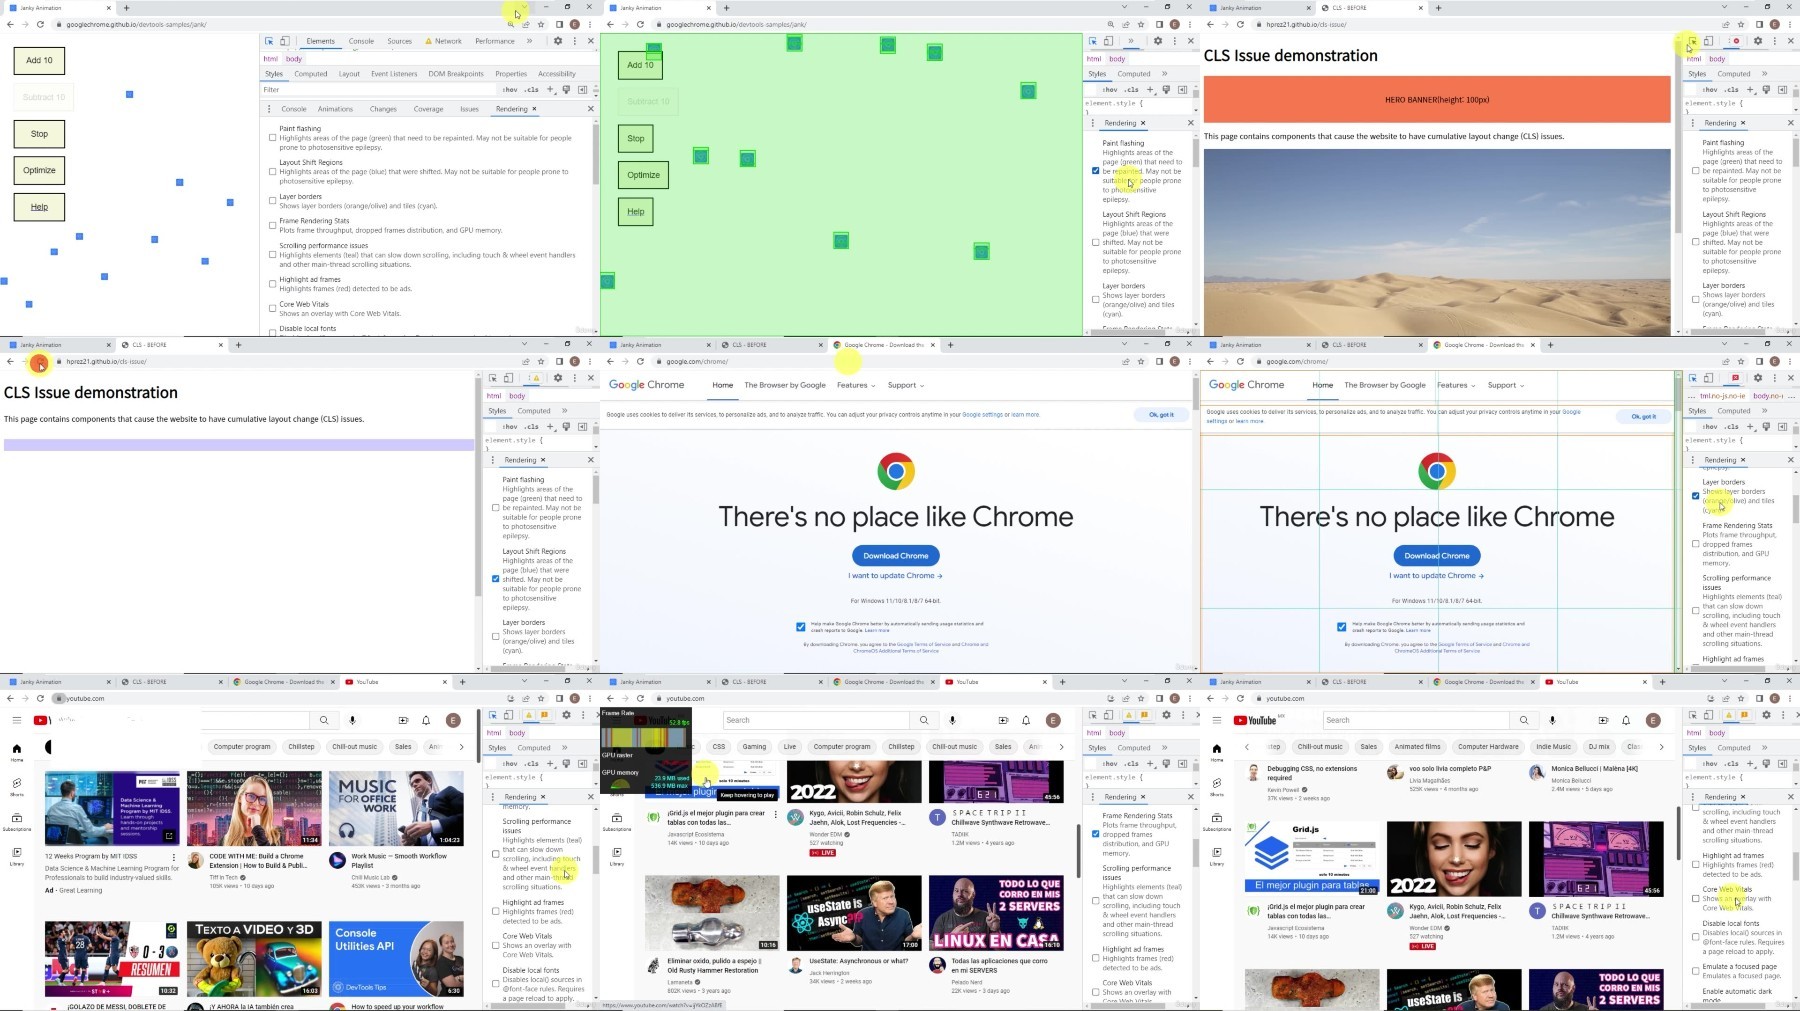This screenshot has height=1011, width=1800.
Task: Uncheck Paint flashing in the green paint-flashing window
Action: (x=1096, y=171)
